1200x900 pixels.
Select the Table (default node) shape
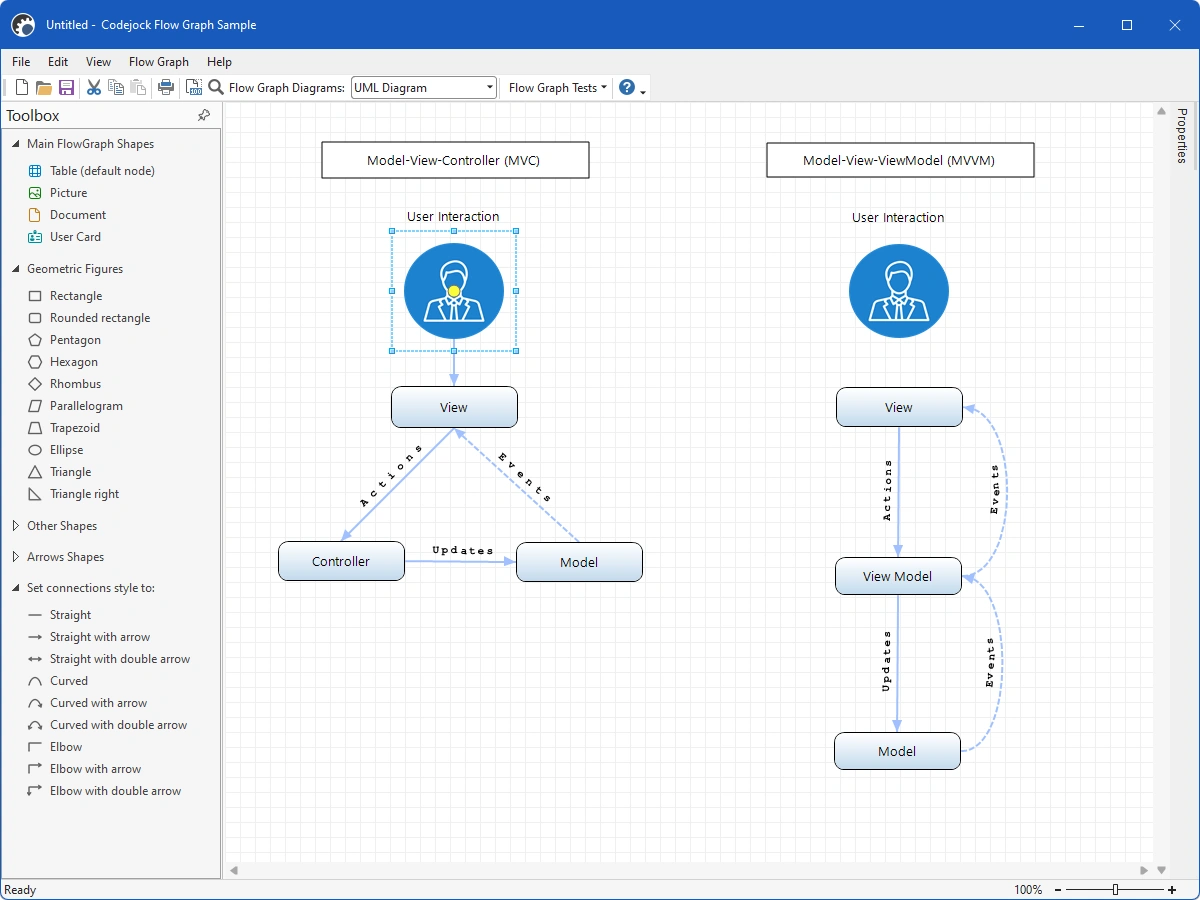tap(102, 171)
